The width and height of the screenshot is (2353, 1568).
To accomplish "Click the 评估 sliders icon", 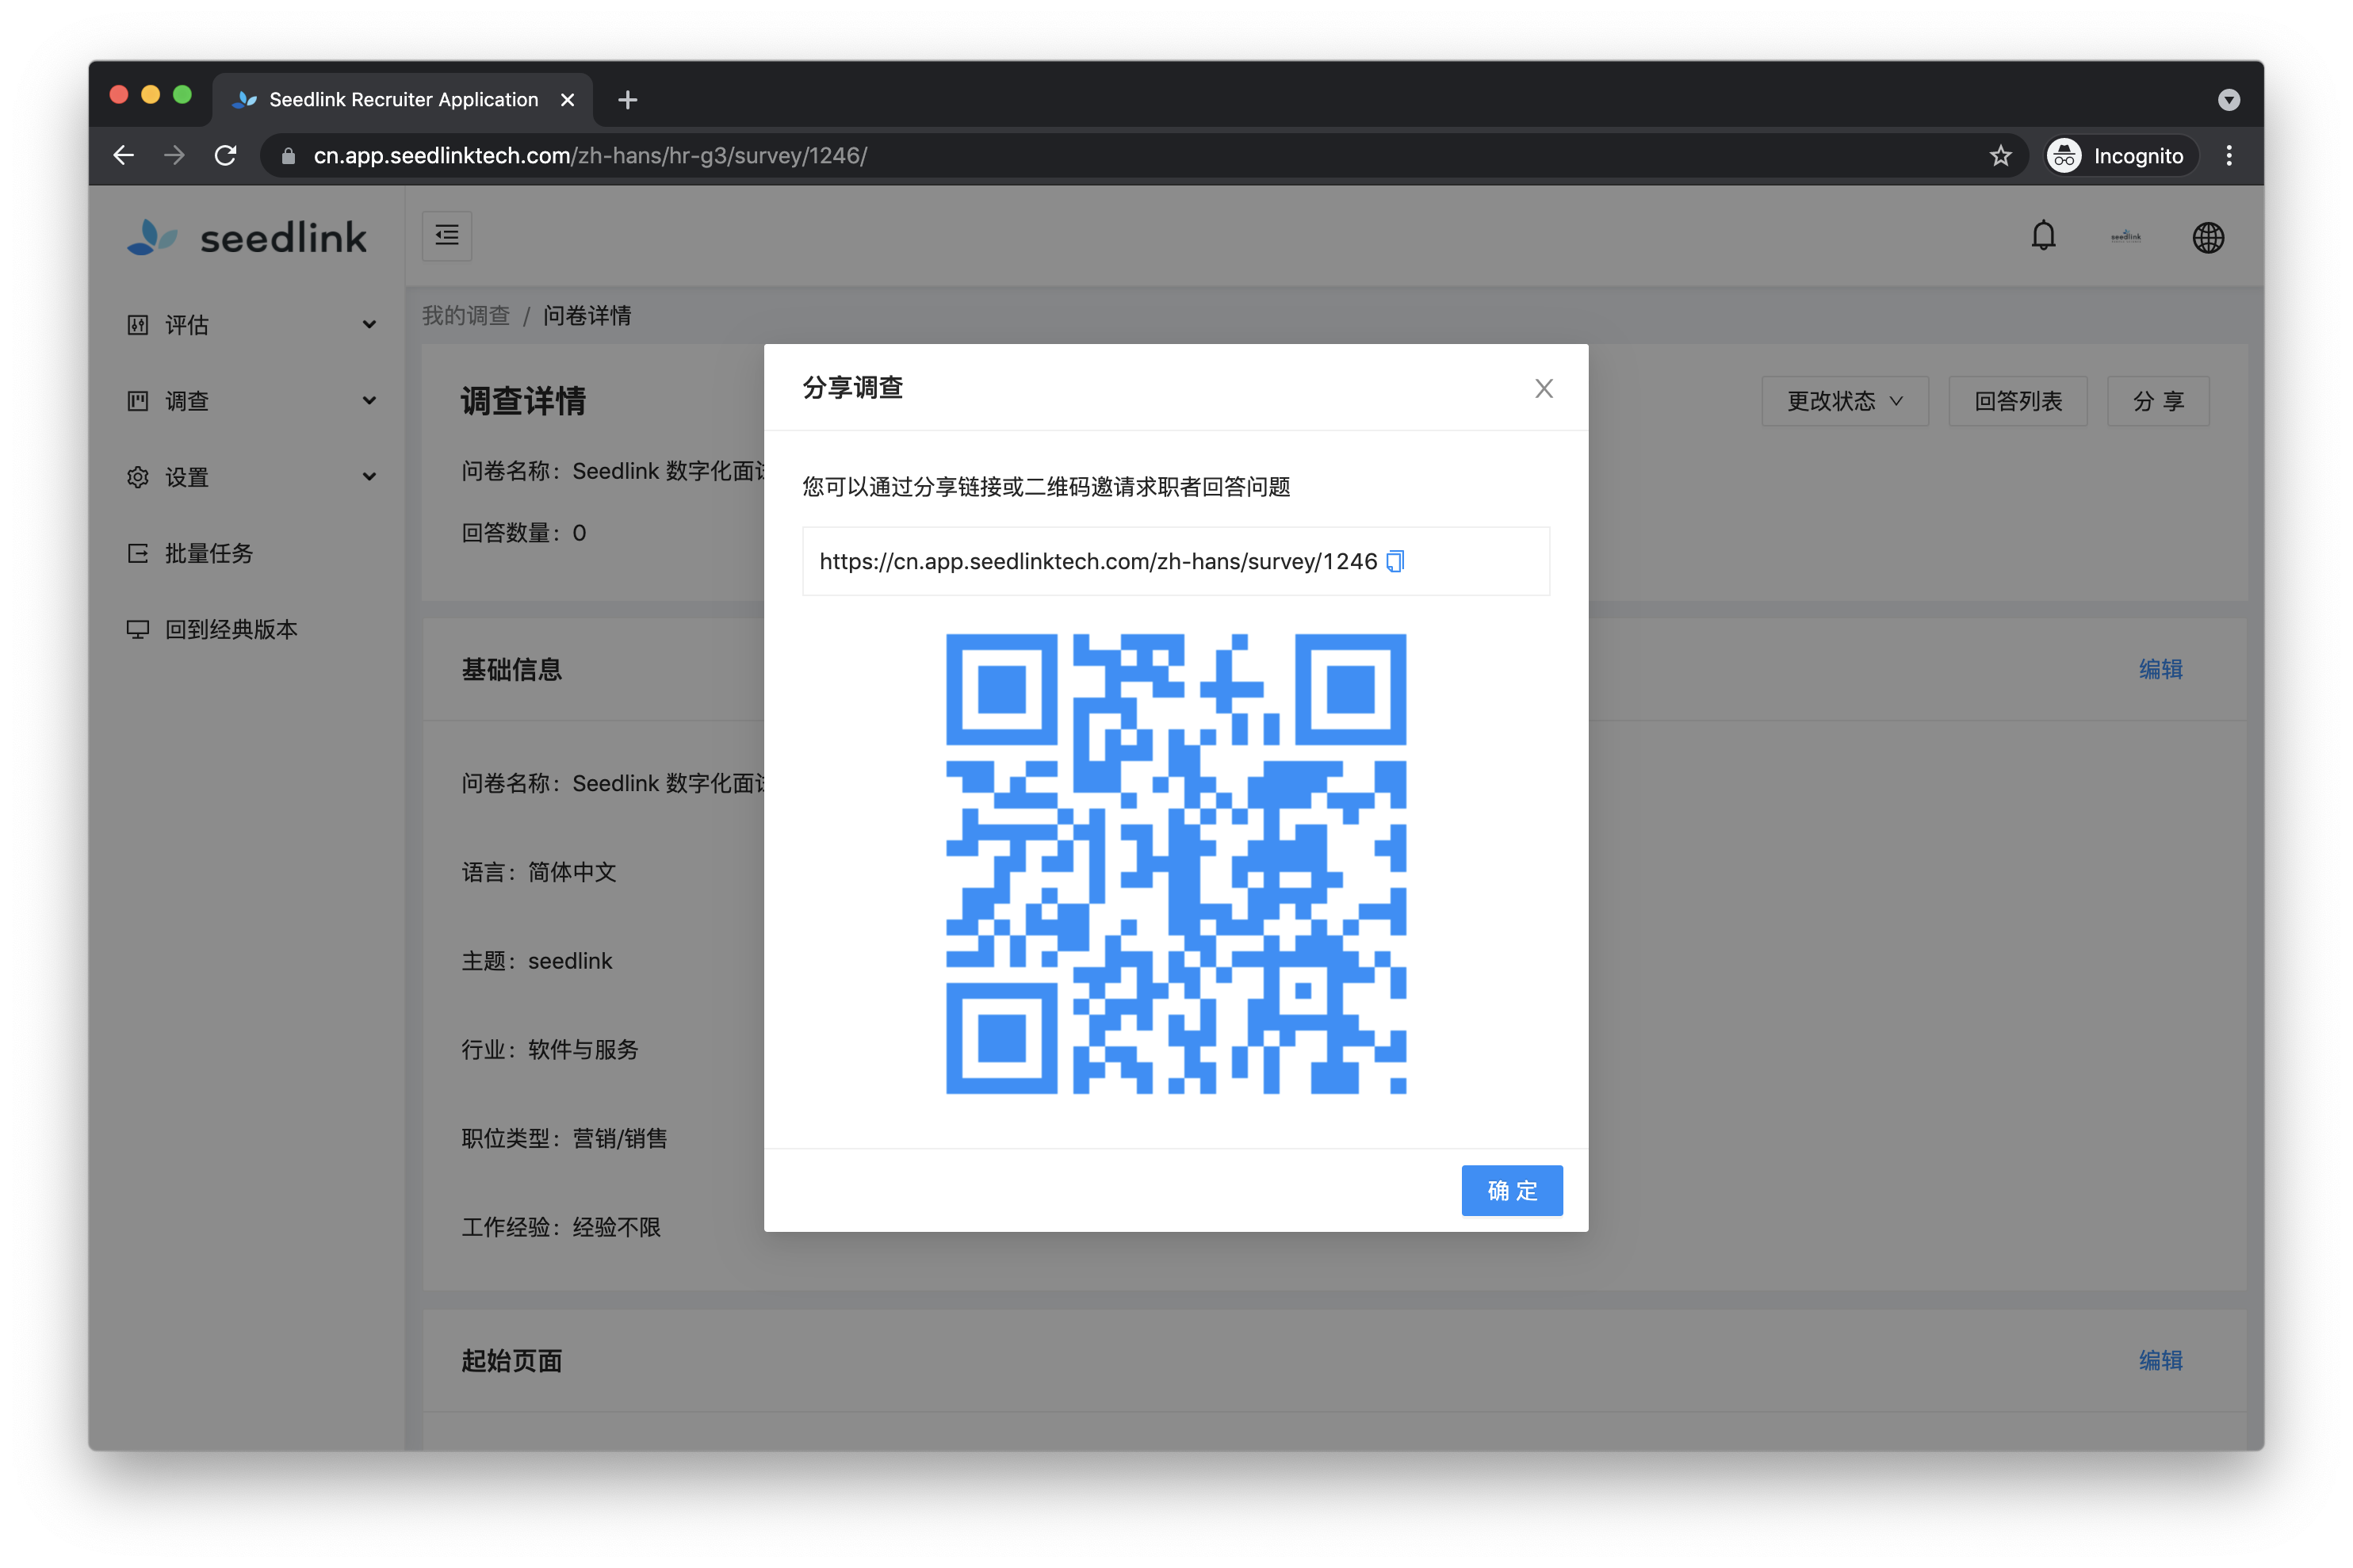I will point(138,324).
